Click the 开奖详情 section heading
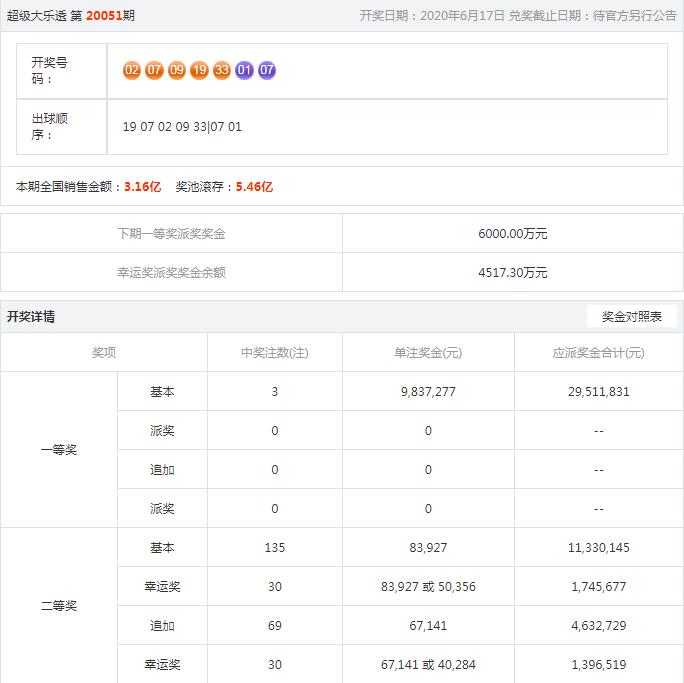The height and width of the screenshot is (683, 684). click(31, 316)
